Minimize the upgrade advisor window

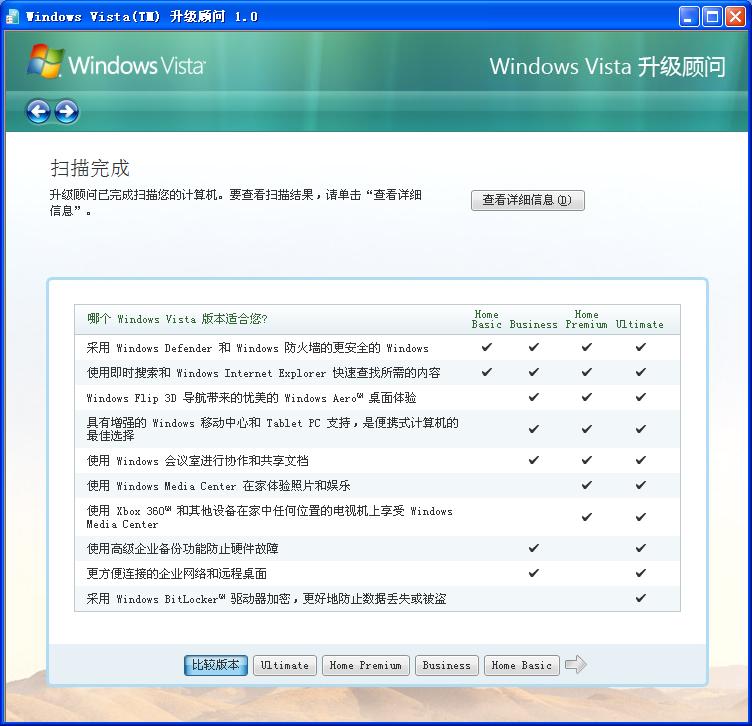[x=689, y=17]
